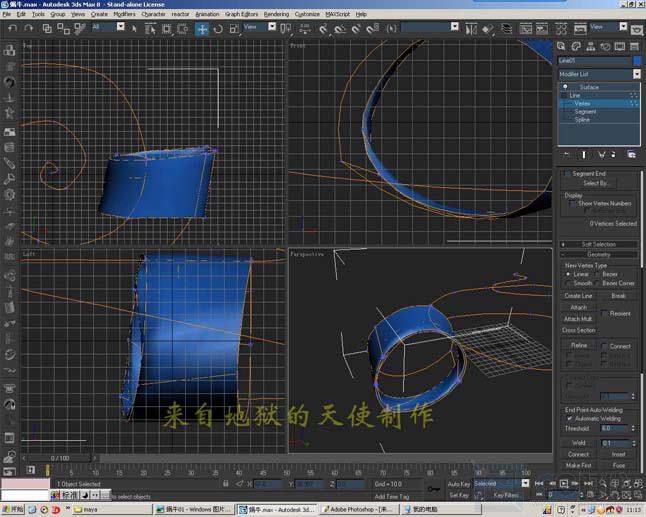This screenshot has height=517, width=646.
Task: Toggle the Surface modifier lightbulb
Action: tap(565, 87)
